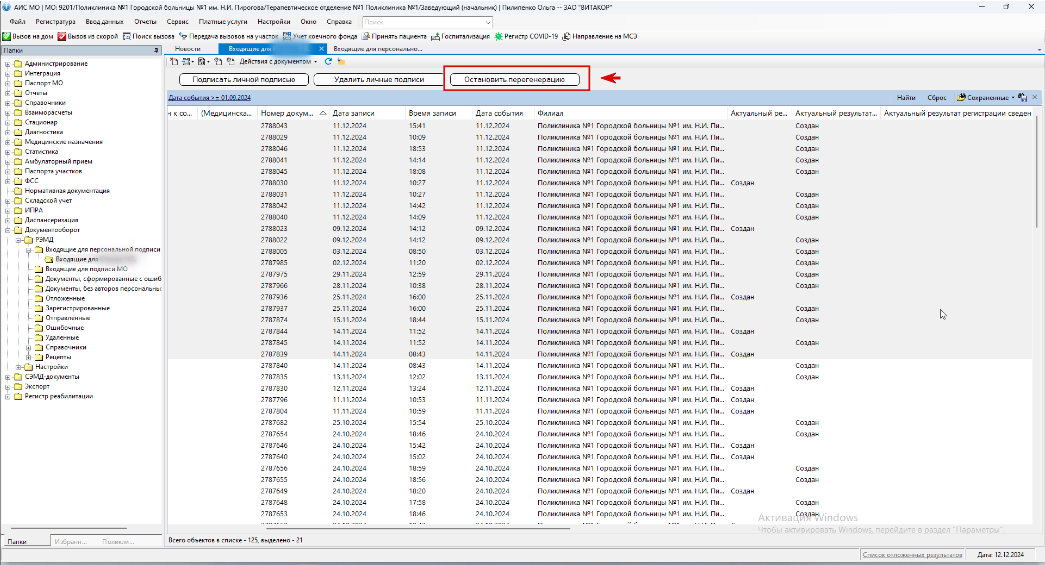
Task: Click the yellow folder icon beside refresh
Action: (341, 61)
